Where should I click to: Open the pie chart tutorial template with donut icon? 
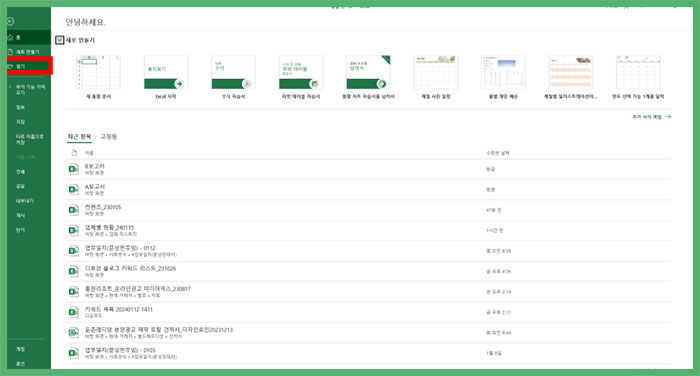pyautogui.click(x=368, y=77)
